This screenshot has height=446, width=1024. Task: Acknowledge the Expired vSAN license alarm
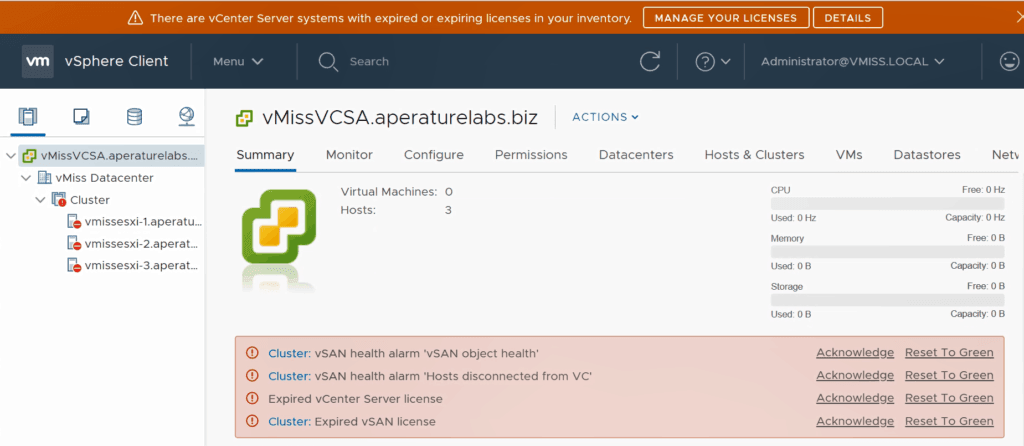click(855, 421)
